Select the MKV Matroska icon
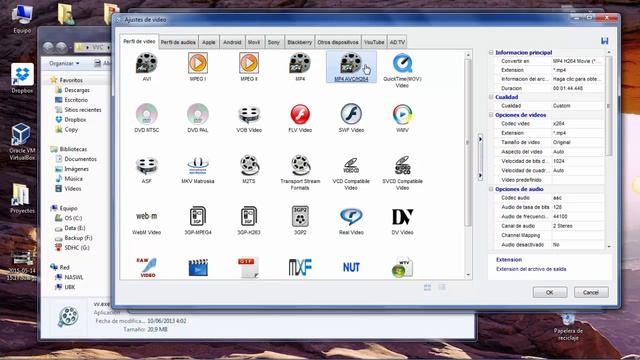Viewport: 640px width, 360px height. [x=198, y=165]
